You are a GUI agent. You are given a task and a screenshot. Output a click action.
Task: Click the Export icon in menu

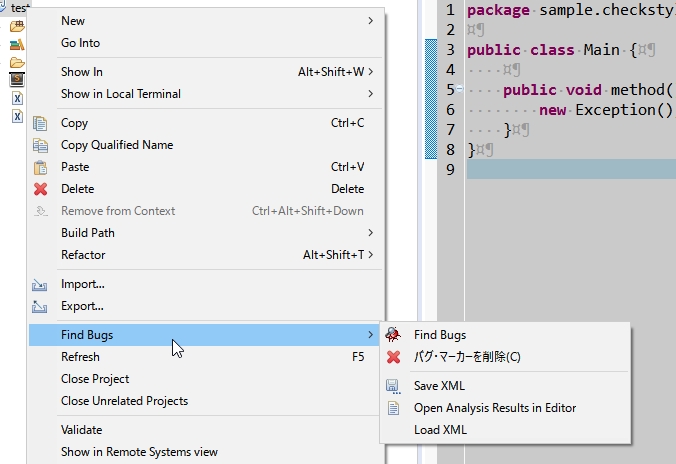pos(41,306)
